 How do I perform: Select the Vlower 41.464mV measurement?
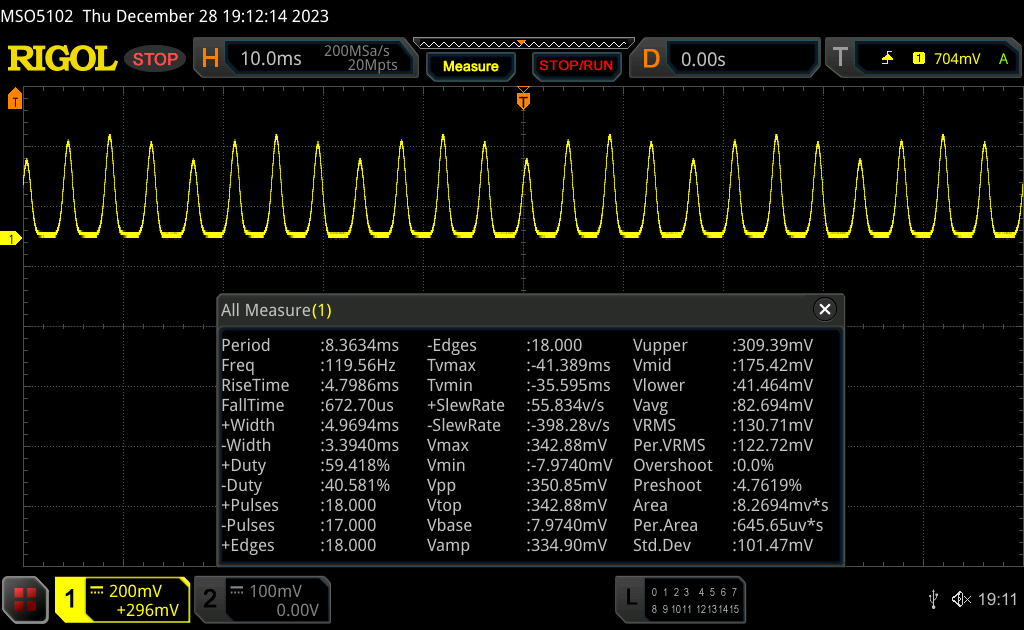point(723,385)
